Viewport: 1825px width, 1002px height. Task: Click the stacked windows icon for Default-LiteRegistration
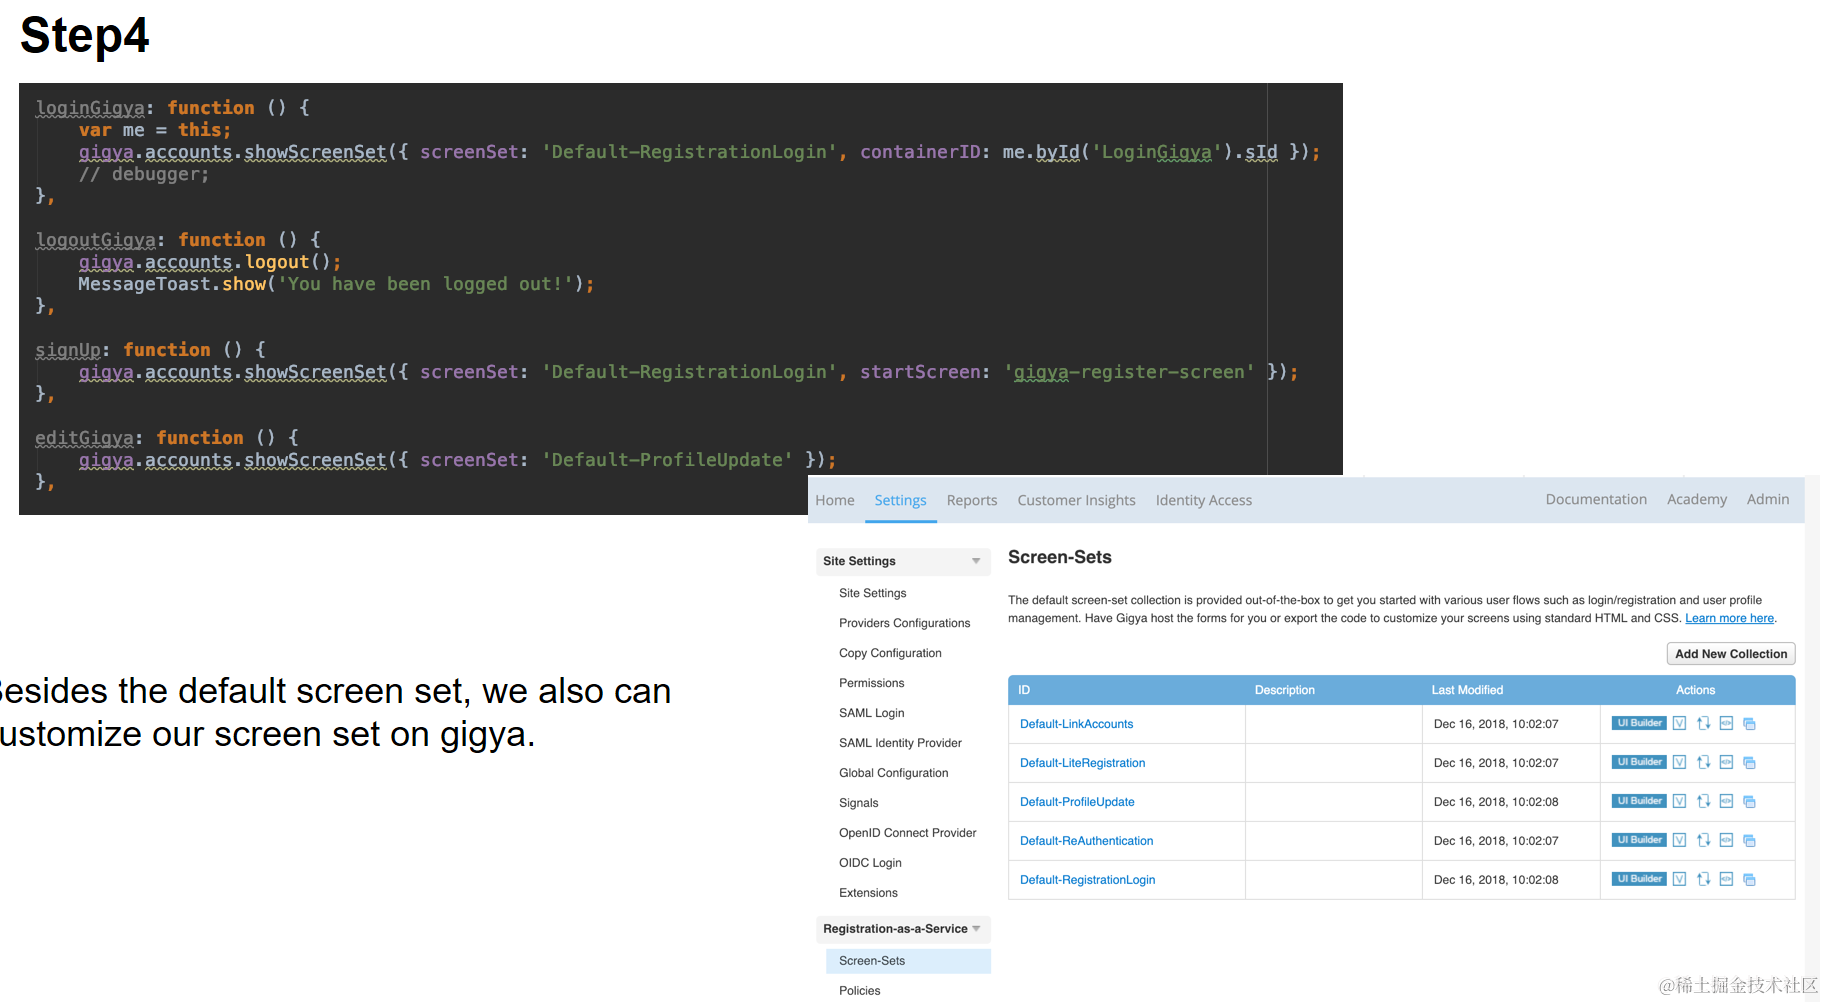(1749, 762)
